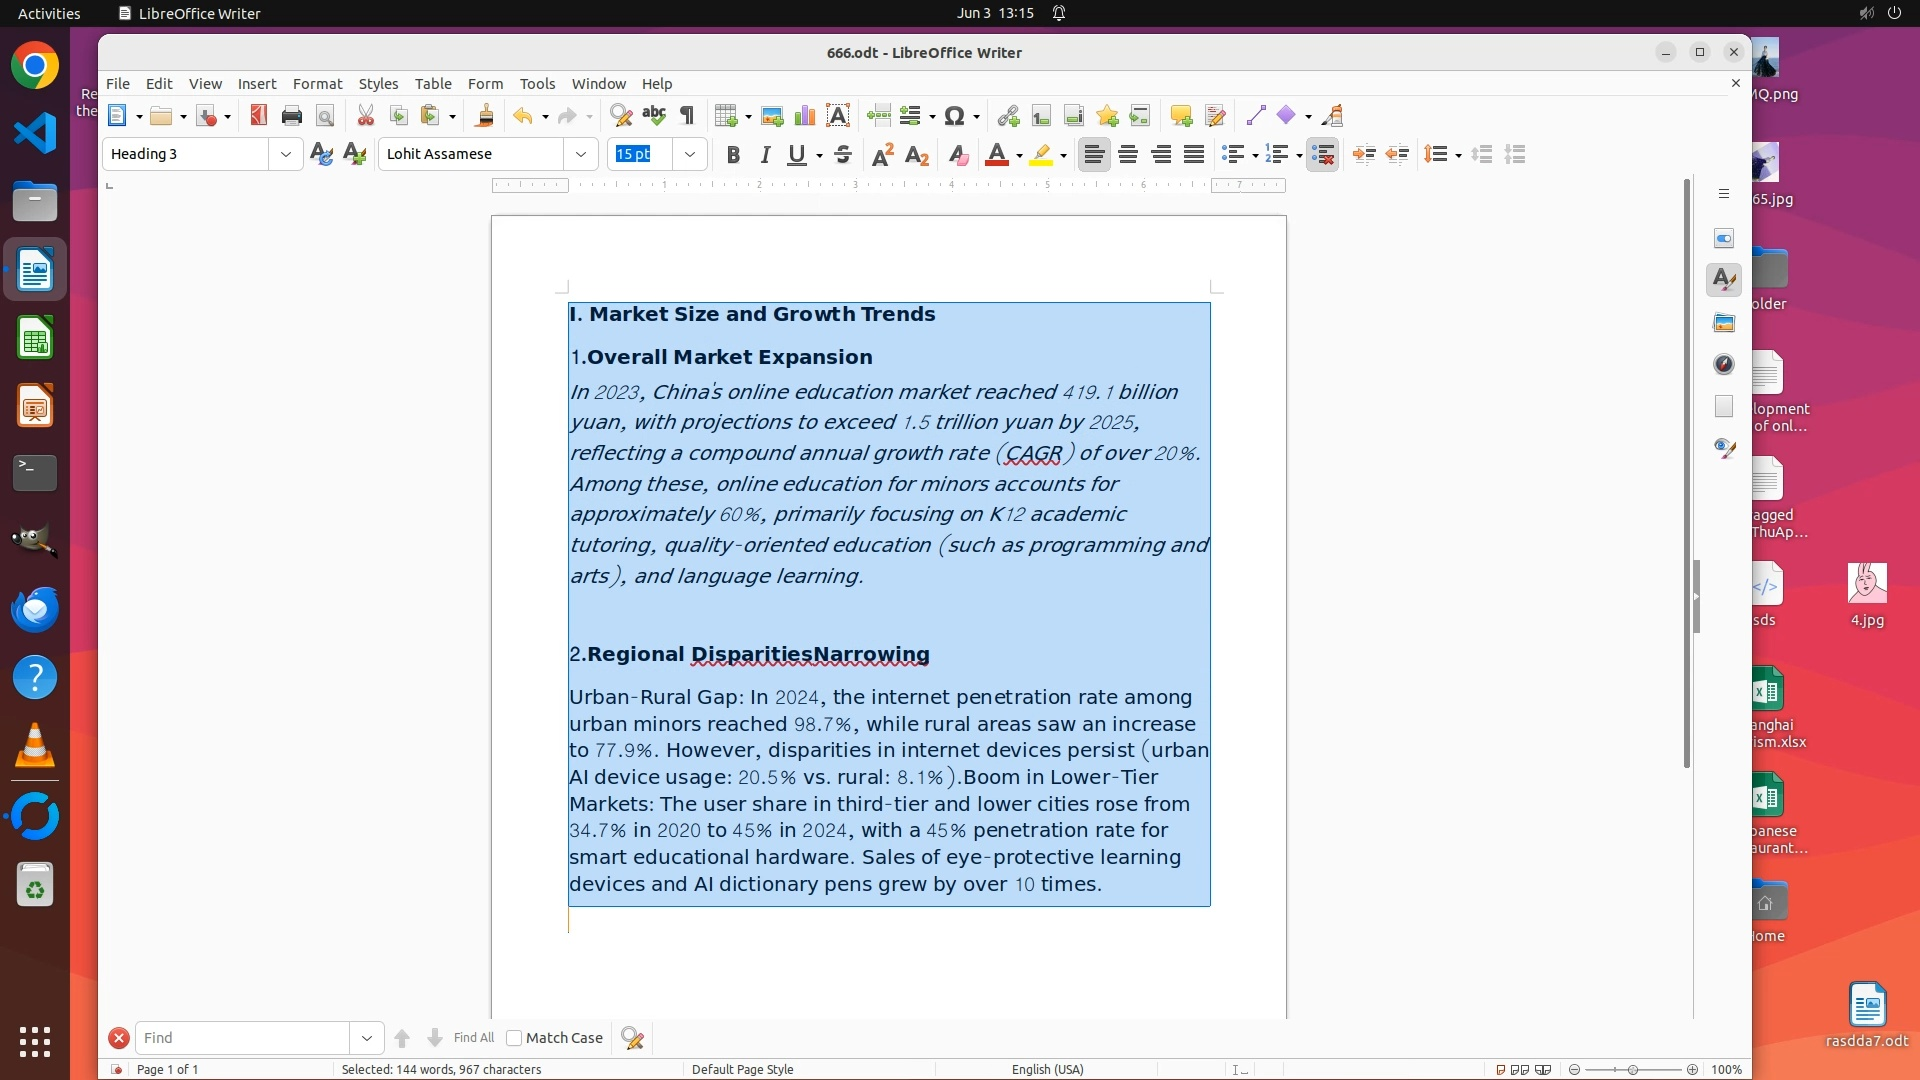The image size is (1920, 1080).
Task: Expand the Heading 3 paragraph style dropdown
Action: click(x=286, y=154)
